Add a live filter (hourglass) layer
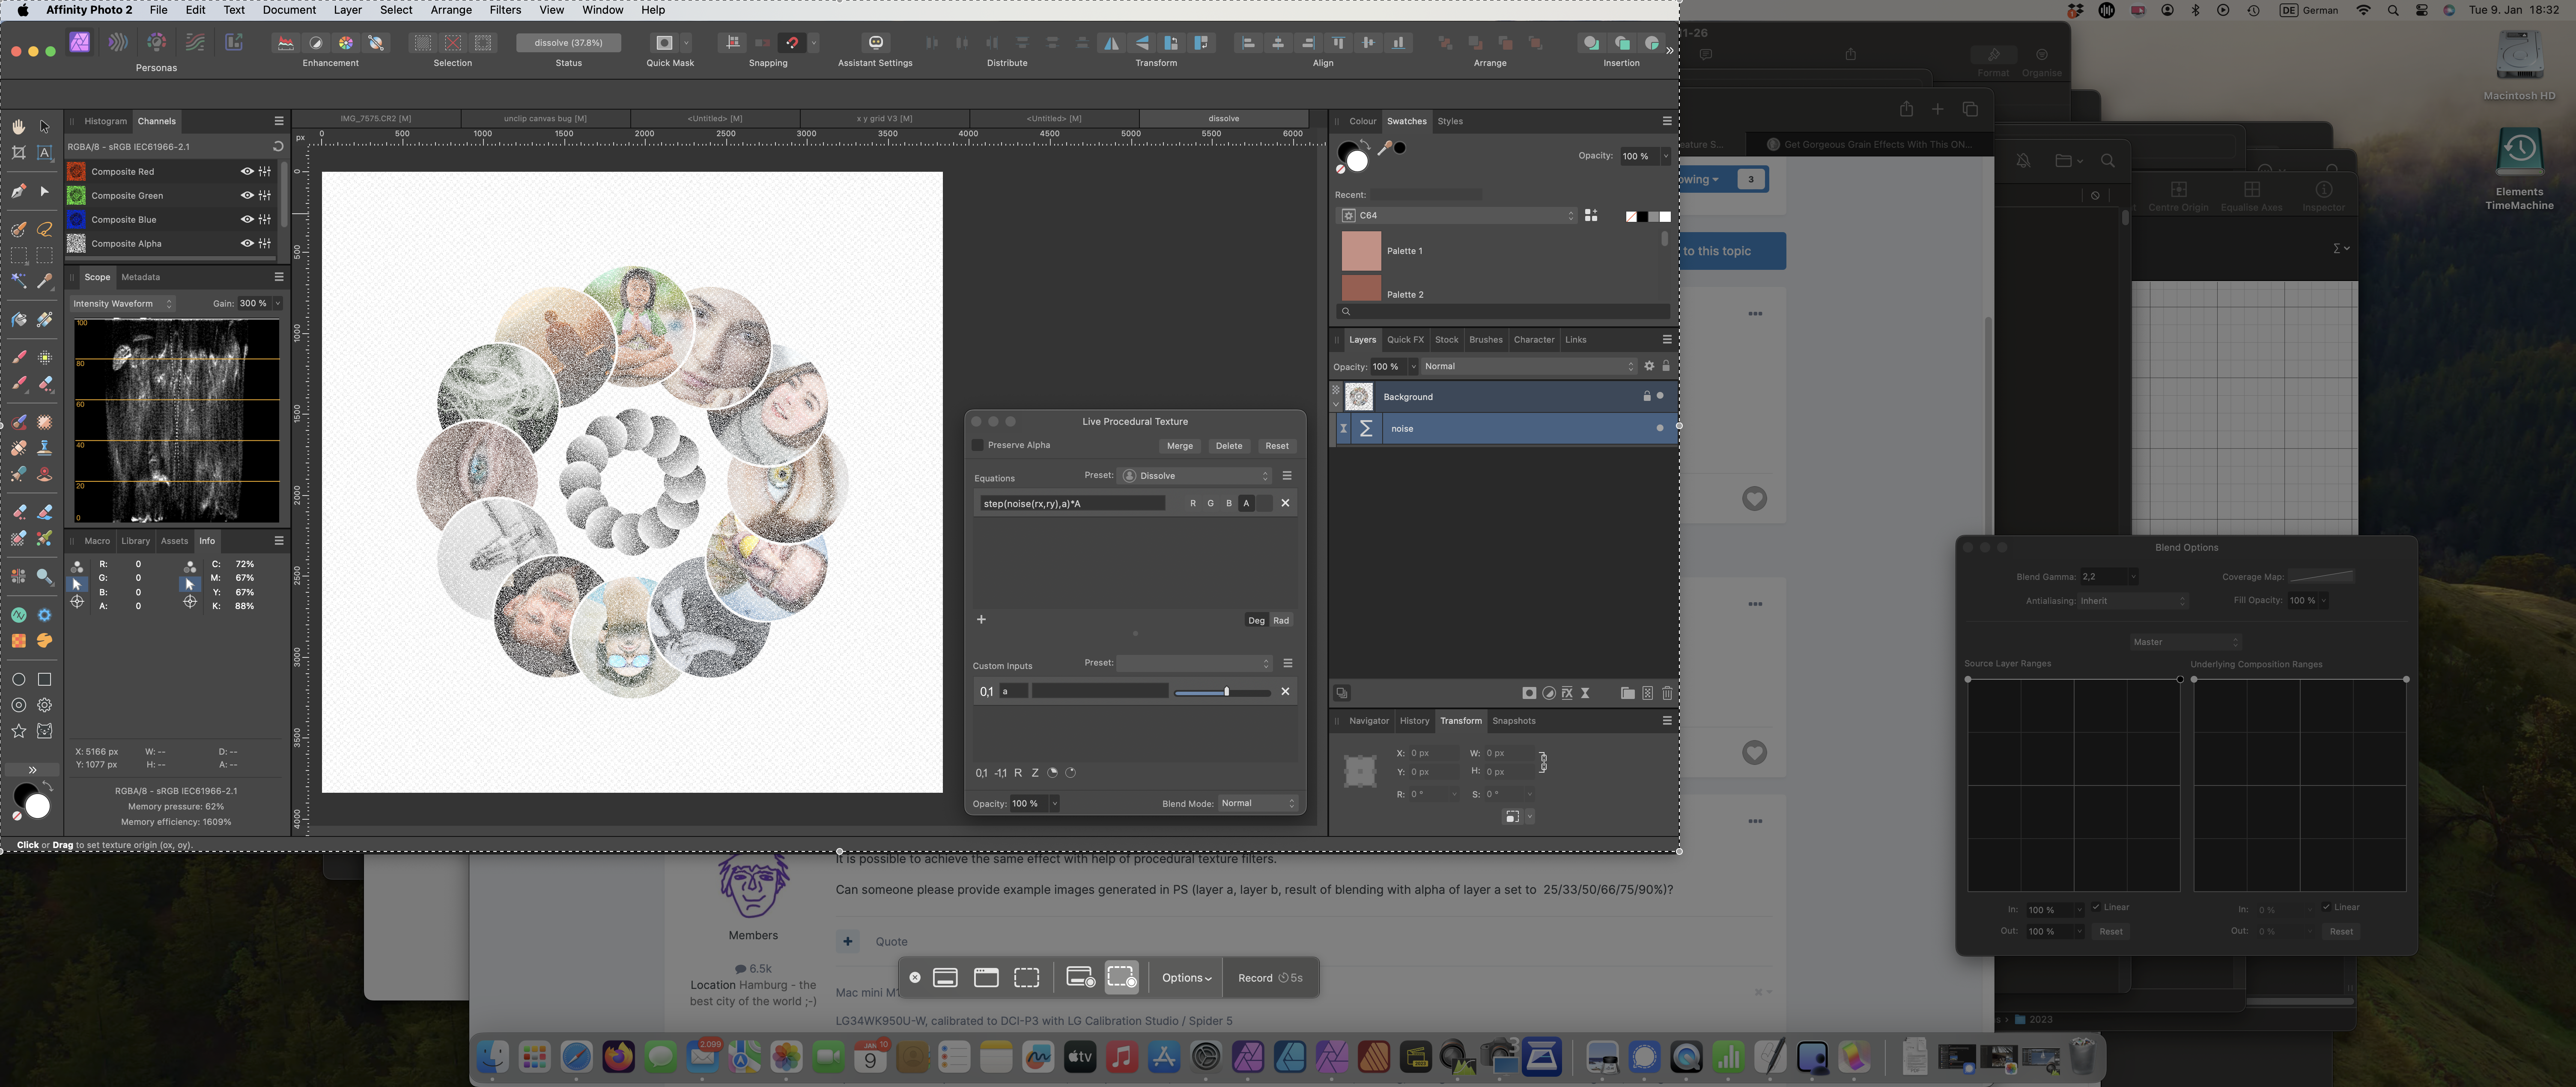Viewport: 2576px width, 1087px height. (1585, 693)
